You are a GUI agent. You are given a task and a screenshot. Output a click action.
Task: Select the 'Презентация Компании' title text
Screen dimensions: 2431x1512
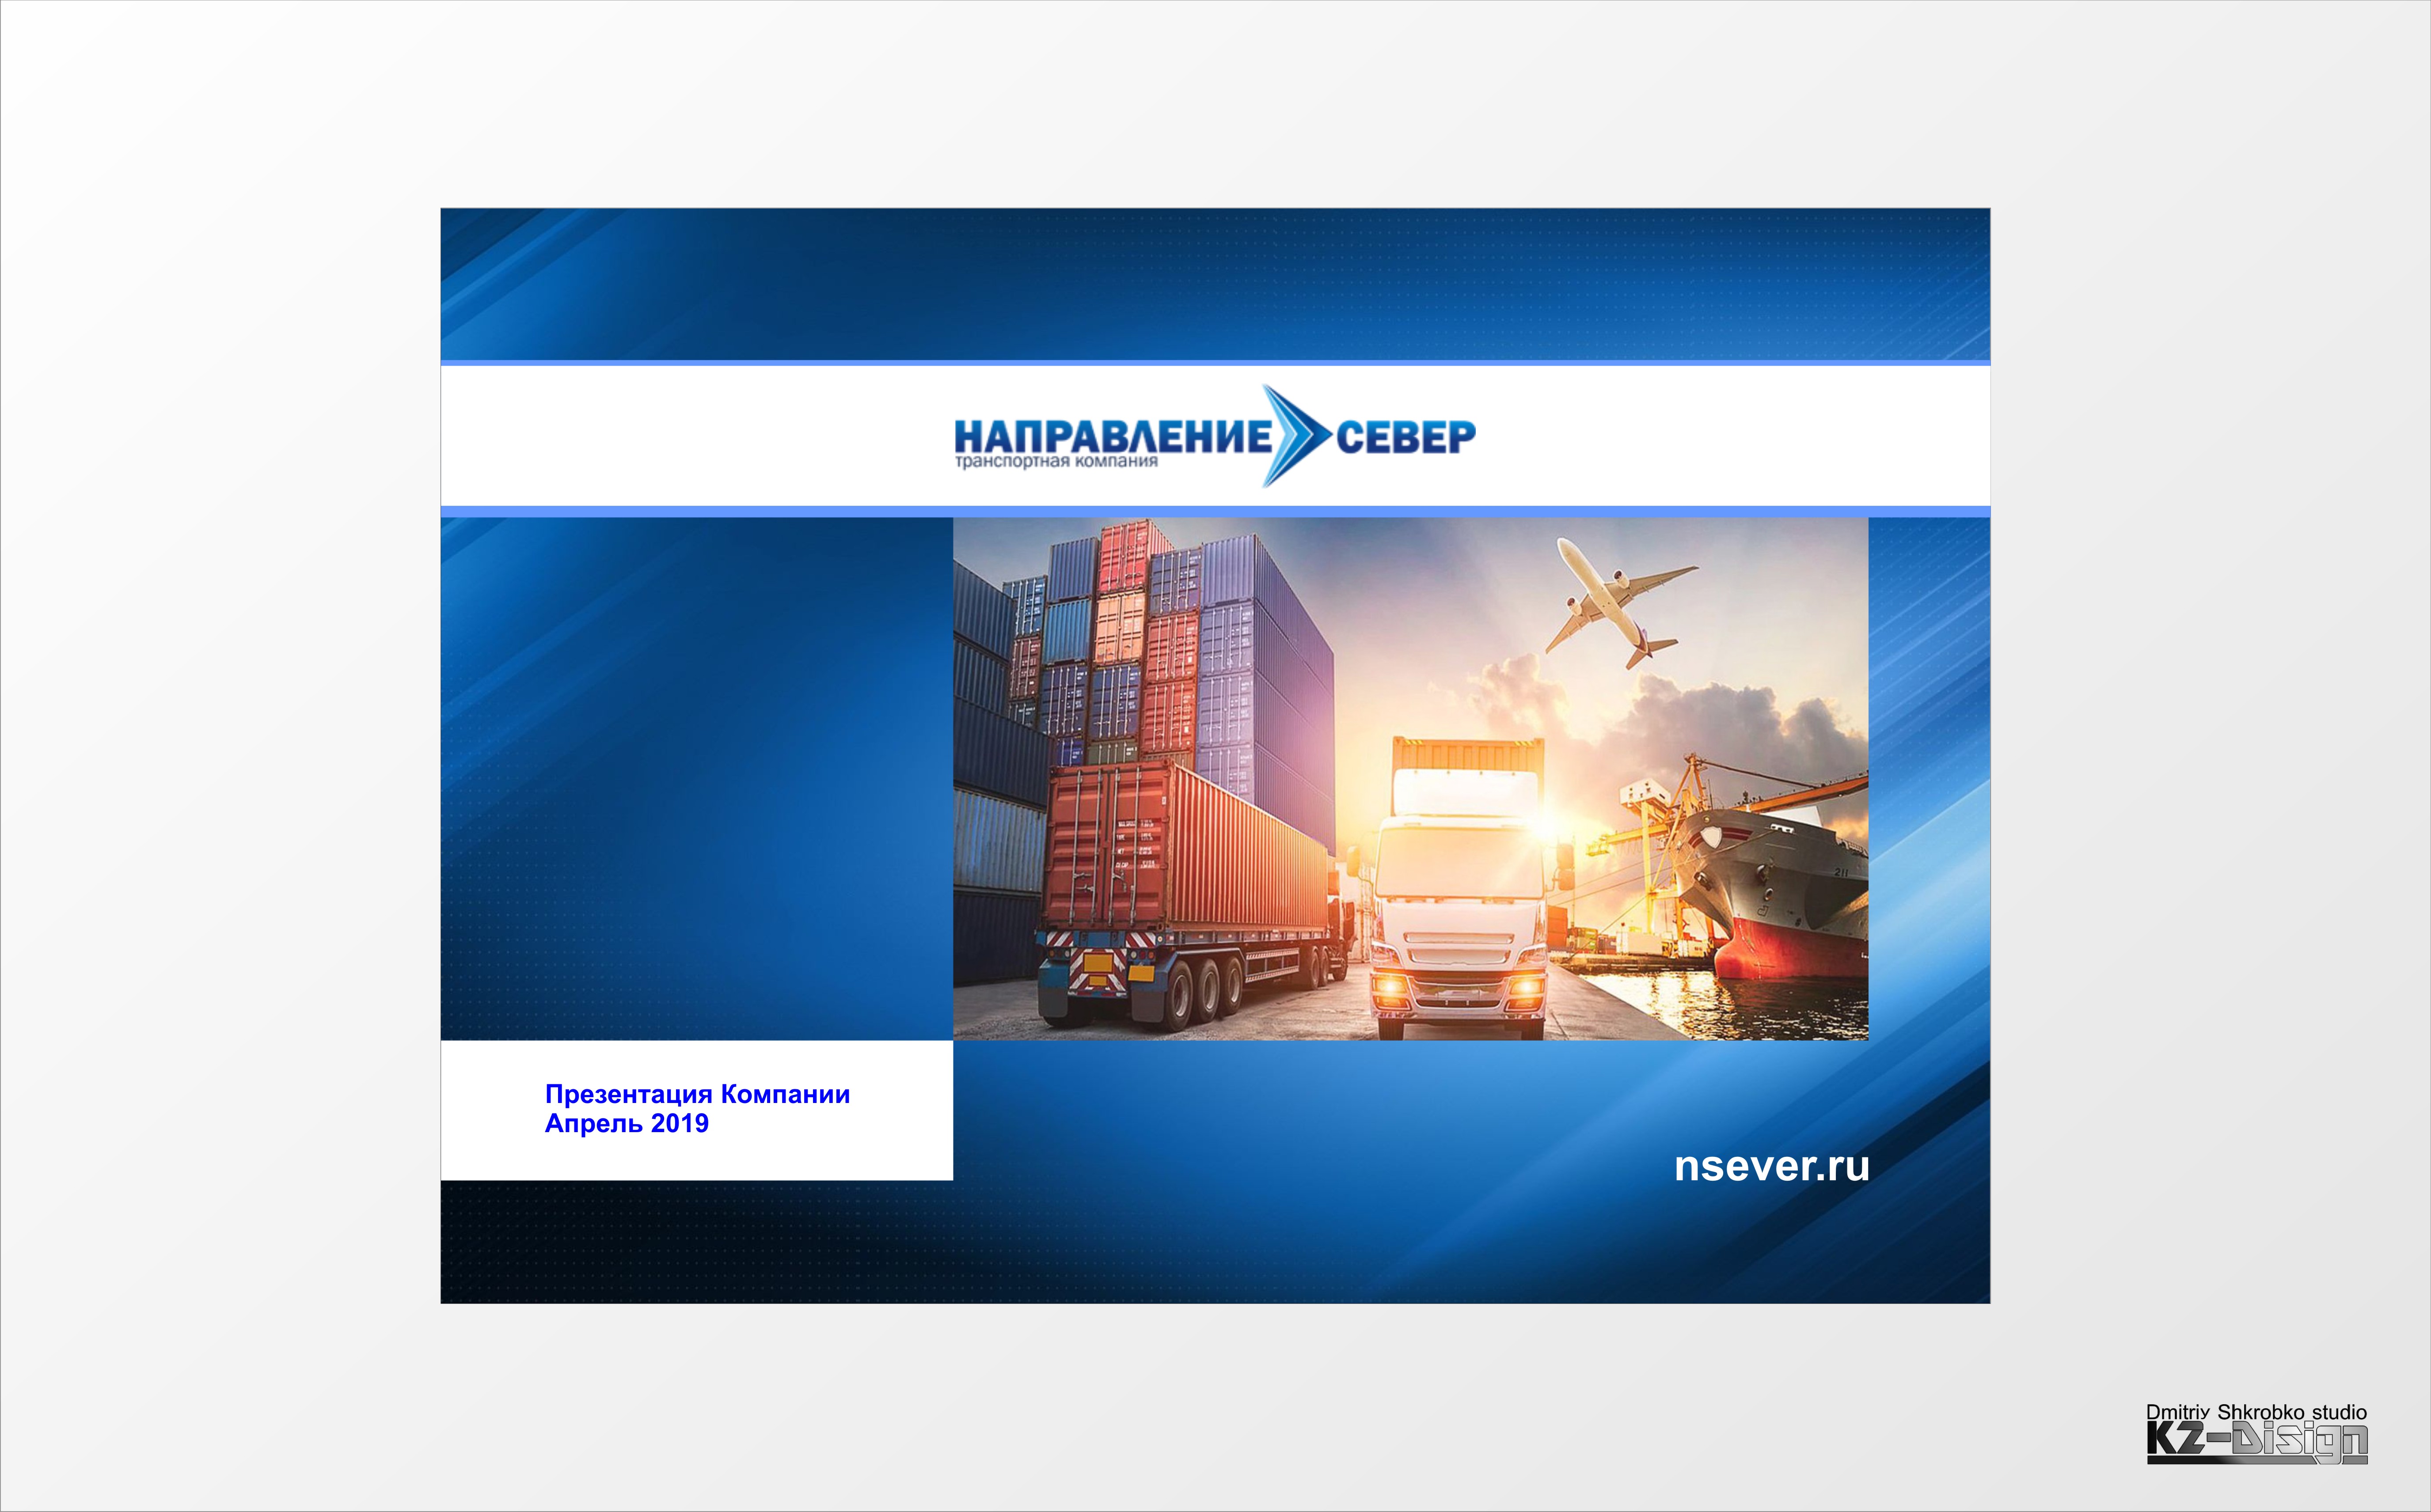pos(697,1094)
